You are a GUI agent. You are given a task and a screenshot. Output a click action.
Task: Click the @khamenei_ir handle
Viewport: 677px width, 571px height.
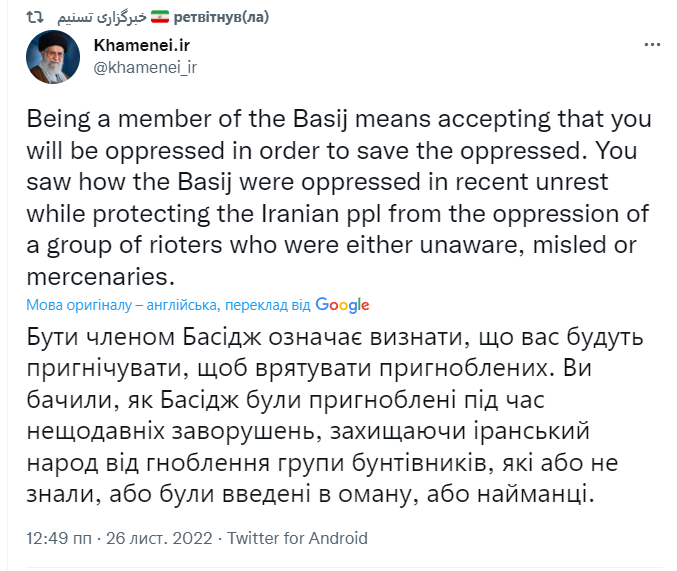(x=145, y=67)
